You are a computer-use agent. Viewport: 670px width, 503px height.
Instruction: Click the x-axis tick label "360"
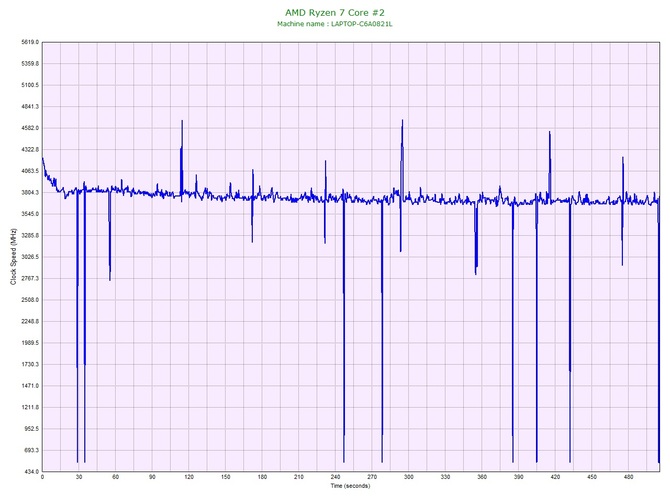(x=482, y=477)
